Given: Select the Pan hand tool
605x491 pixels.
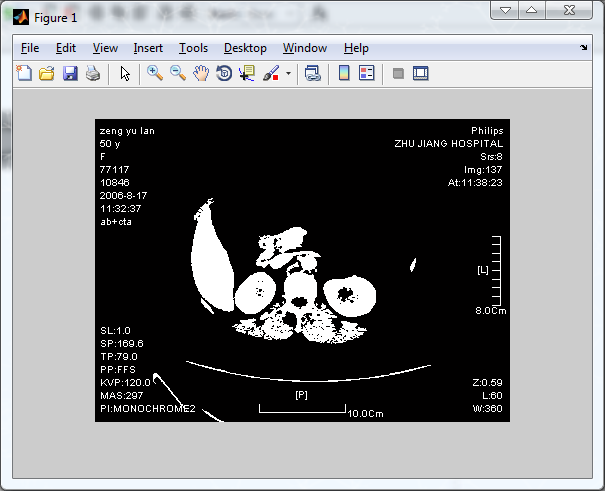Looking at the screenshot, I should (x=201, y=73).
